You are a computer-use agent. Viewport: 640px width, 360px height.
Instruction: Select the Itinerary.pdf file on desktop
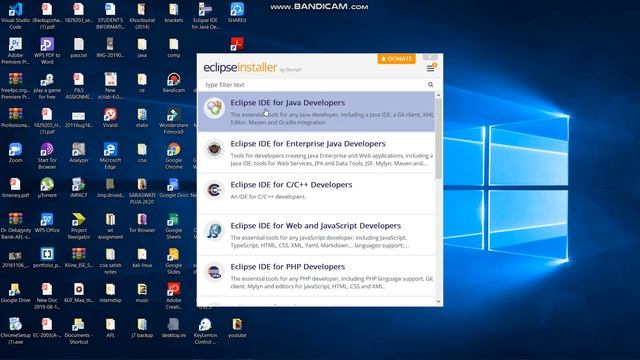[16, 188]
